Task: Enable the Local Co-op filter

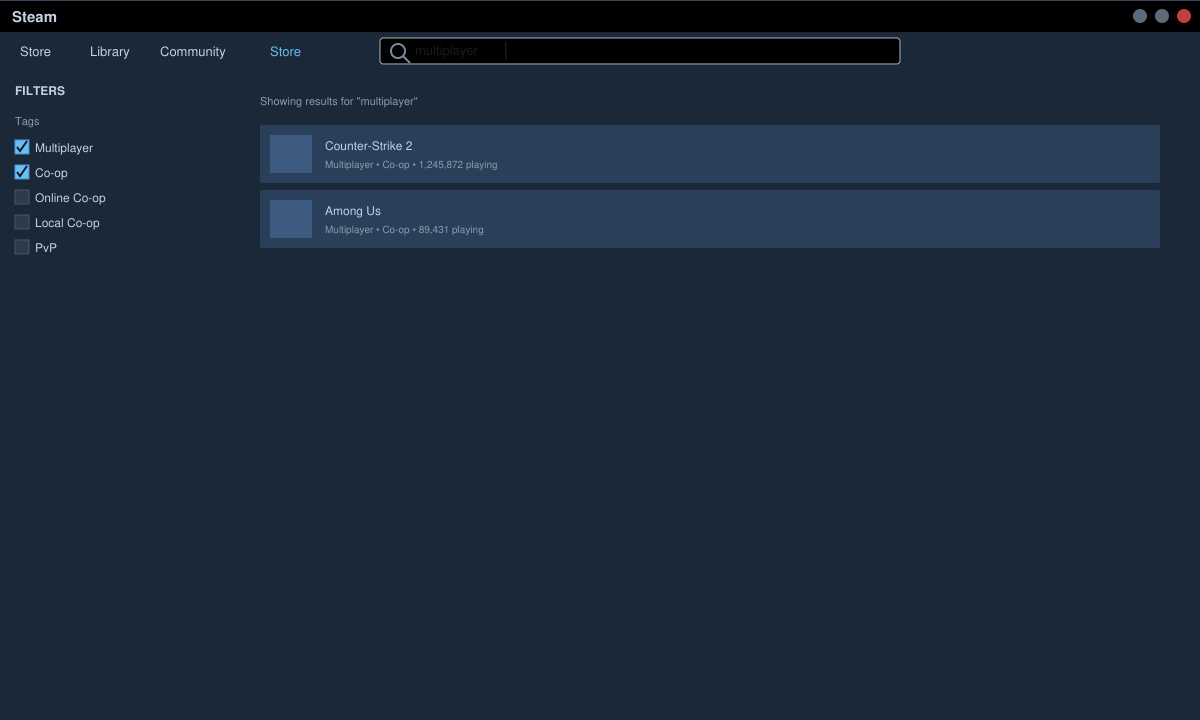Action: 22,222
